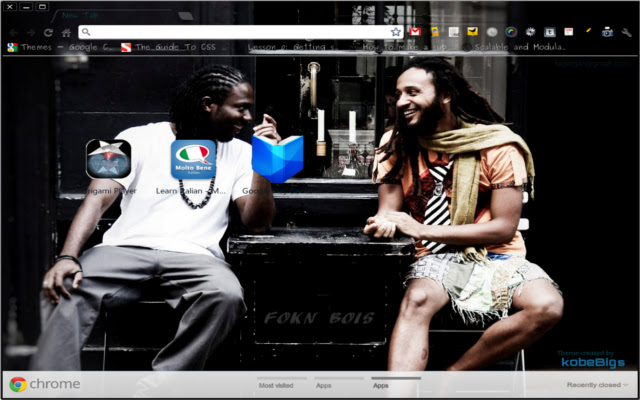Open the Themes - Google C... bookmark

point(60,47)
